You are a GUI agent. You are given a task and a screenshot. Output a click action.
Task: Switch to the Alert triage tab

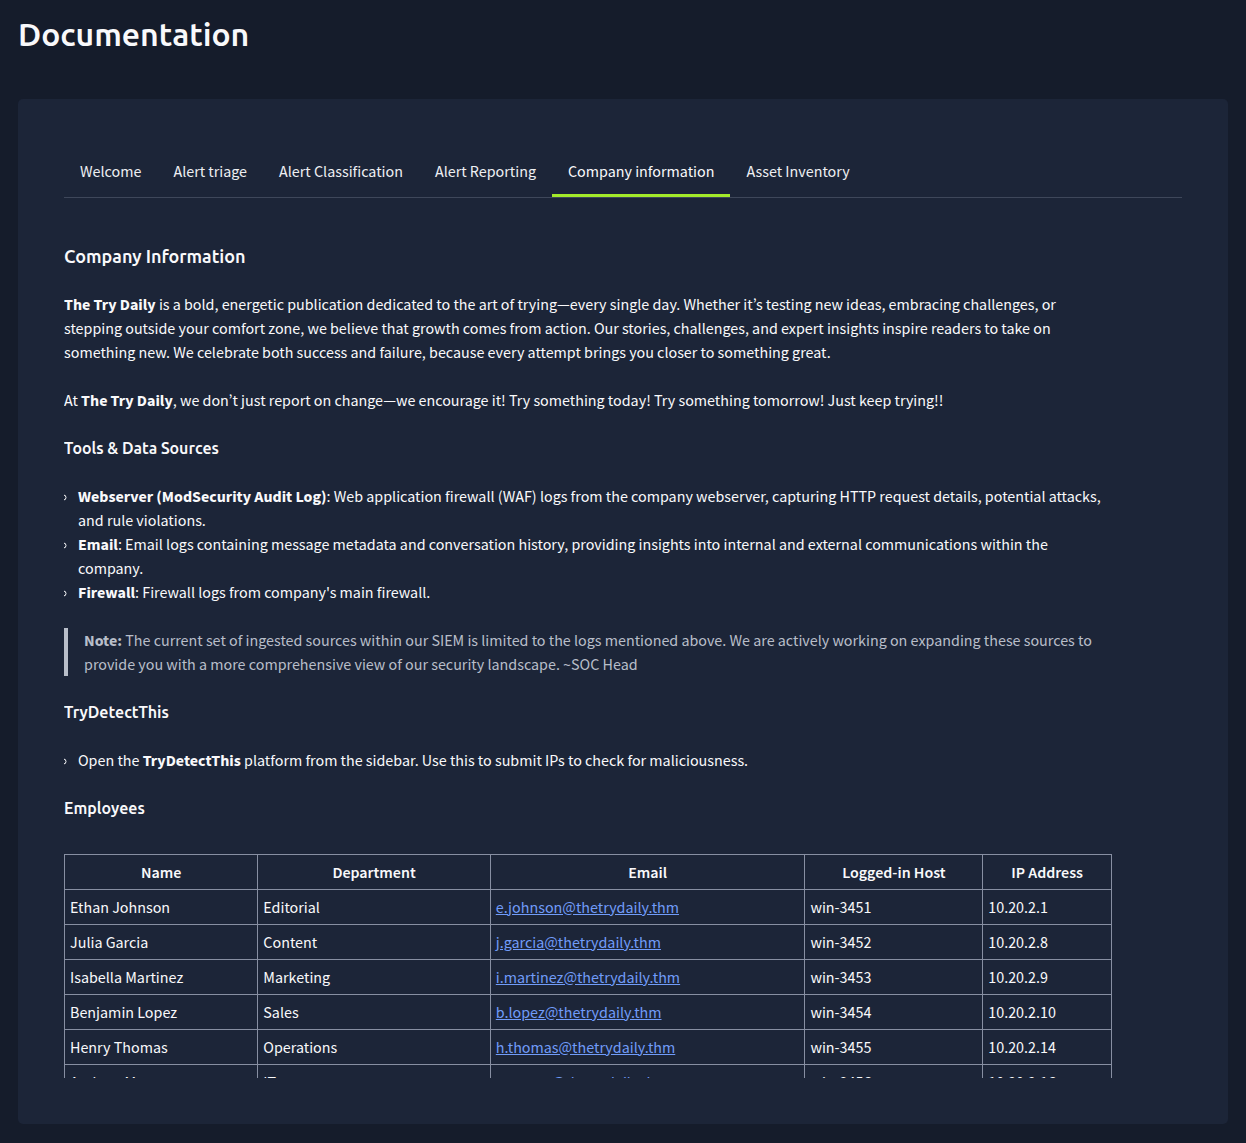(x=210, y=172)
